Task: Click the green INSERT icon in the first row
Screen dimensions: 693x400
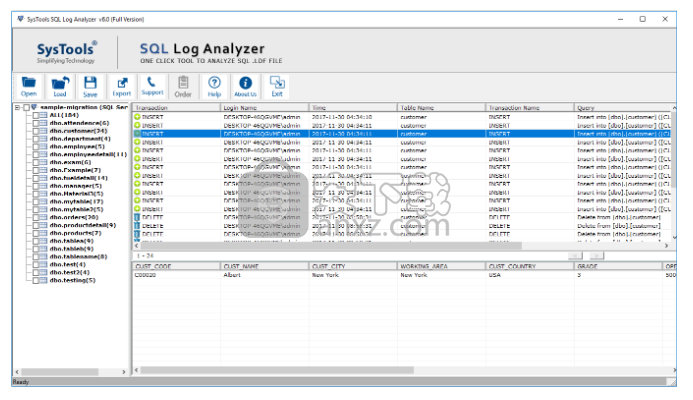Action: click(x=137, y=117)
